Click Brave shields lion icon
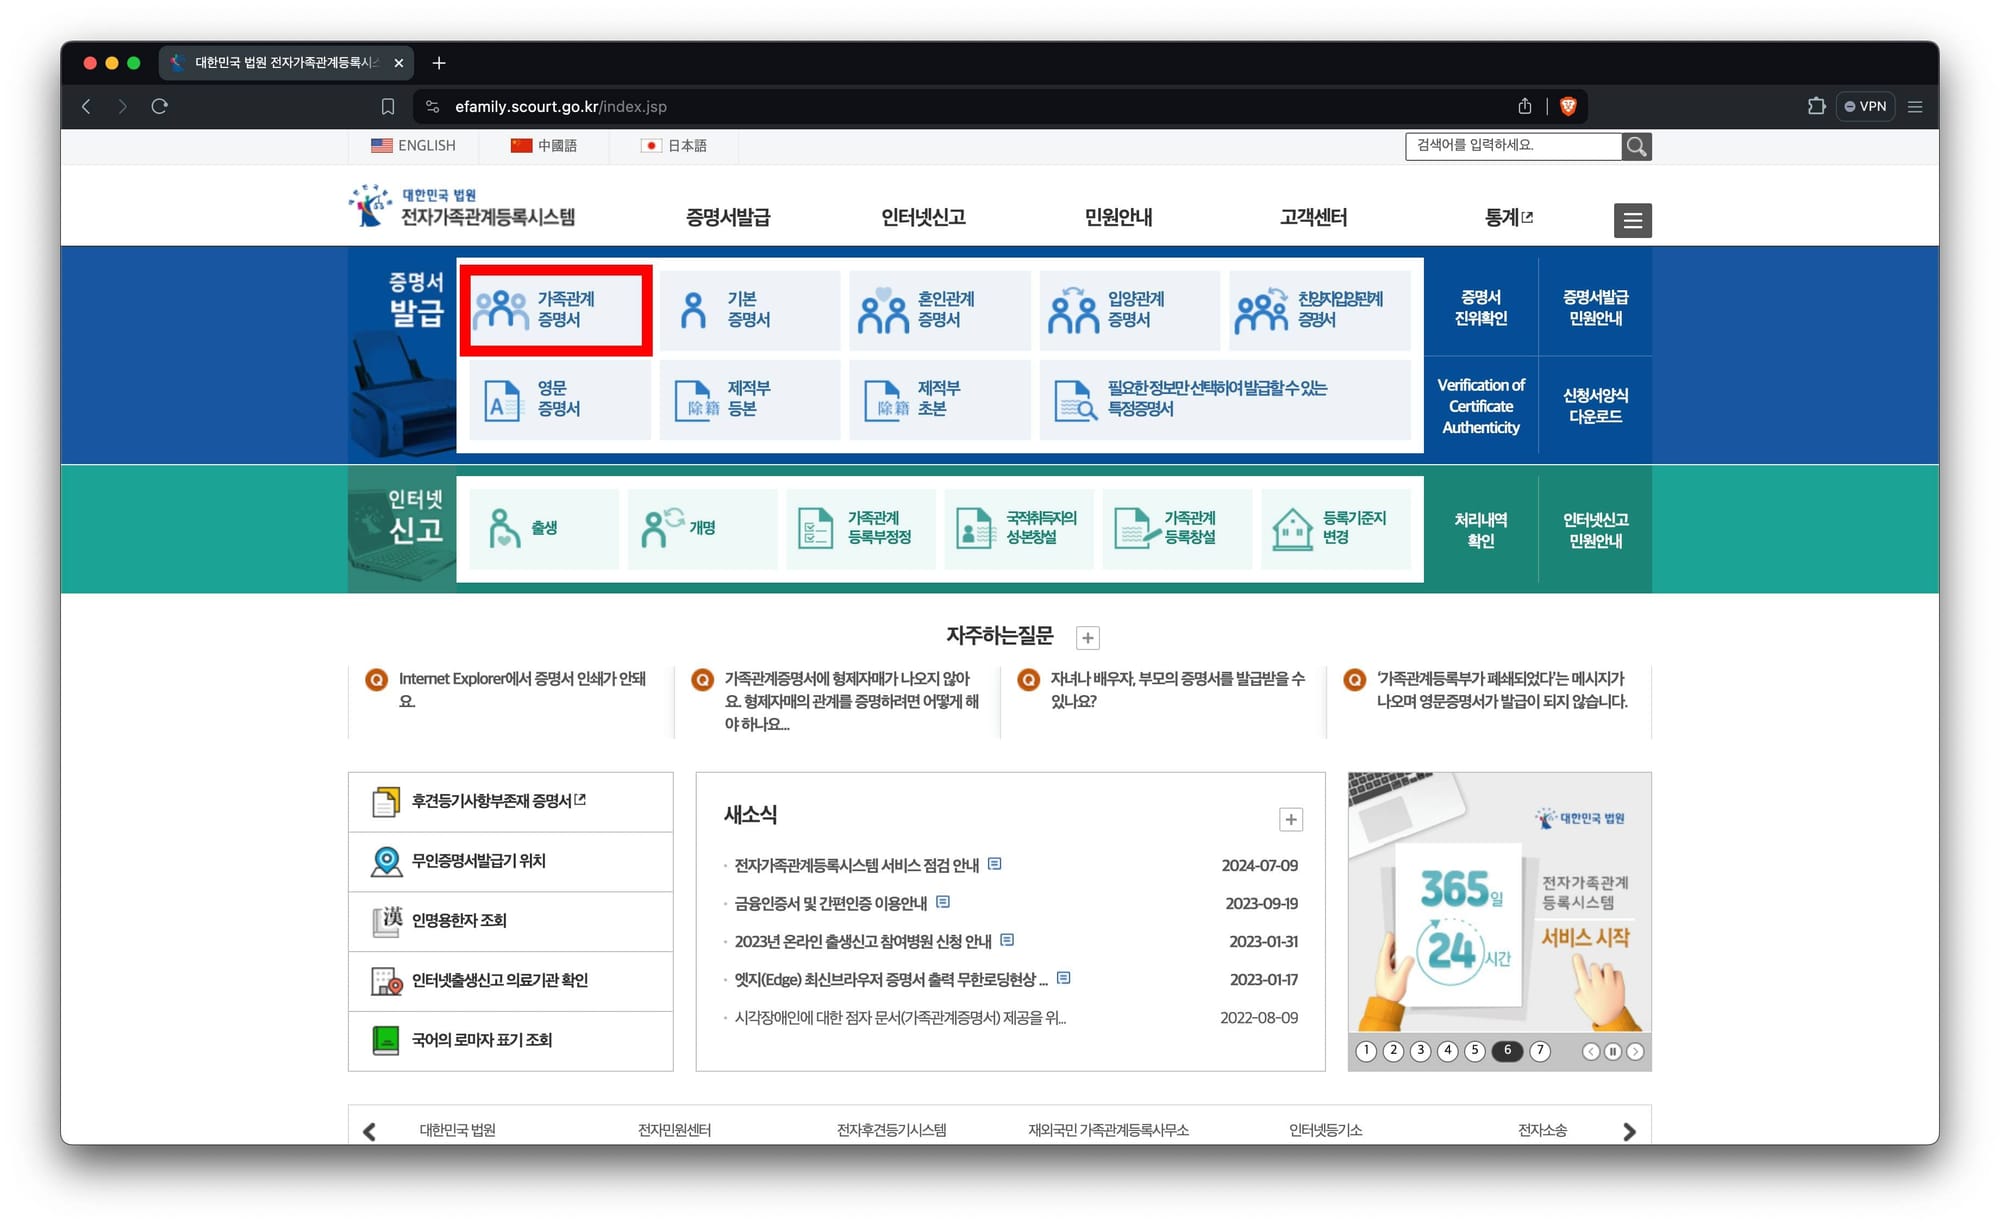The width and height of the screenshot is (2000, 1225). [x=1568, y=106]
